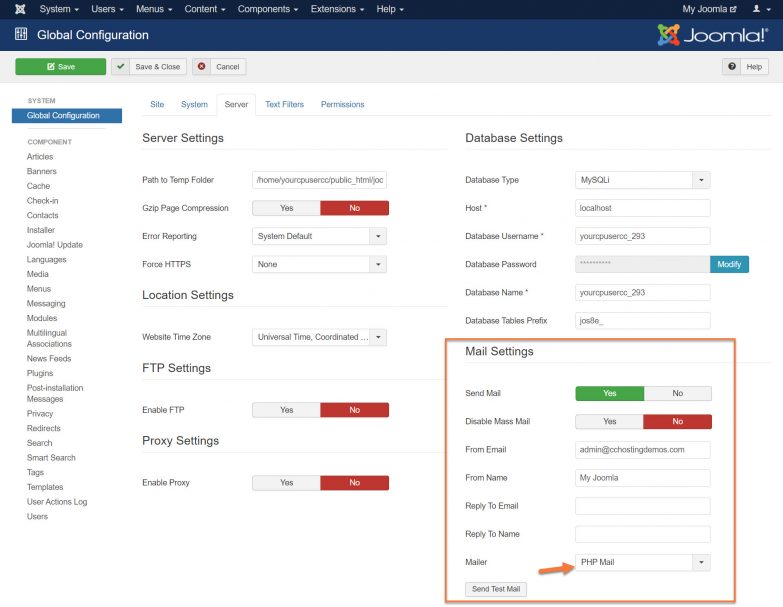Enable Proxy by selecting Yes

click(x=286, y=482)
